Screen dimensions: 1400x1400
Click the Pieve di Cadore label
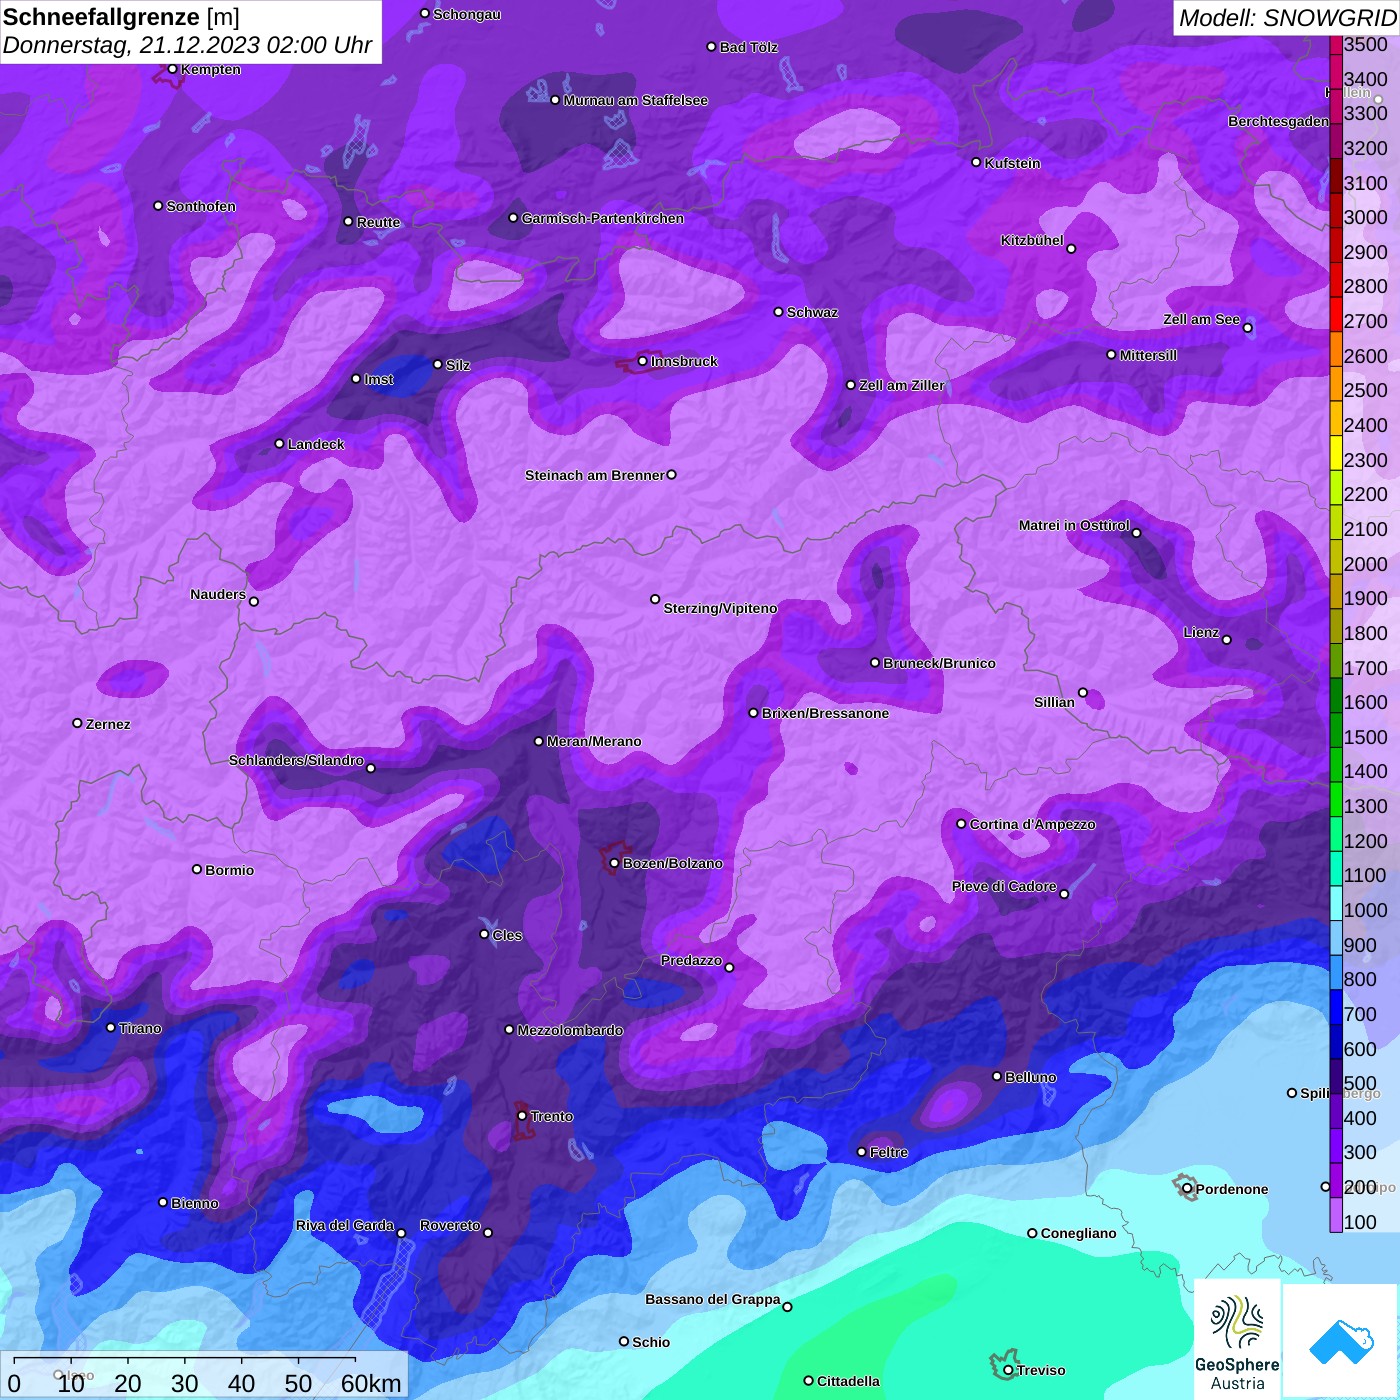(x=1004, y=886)
